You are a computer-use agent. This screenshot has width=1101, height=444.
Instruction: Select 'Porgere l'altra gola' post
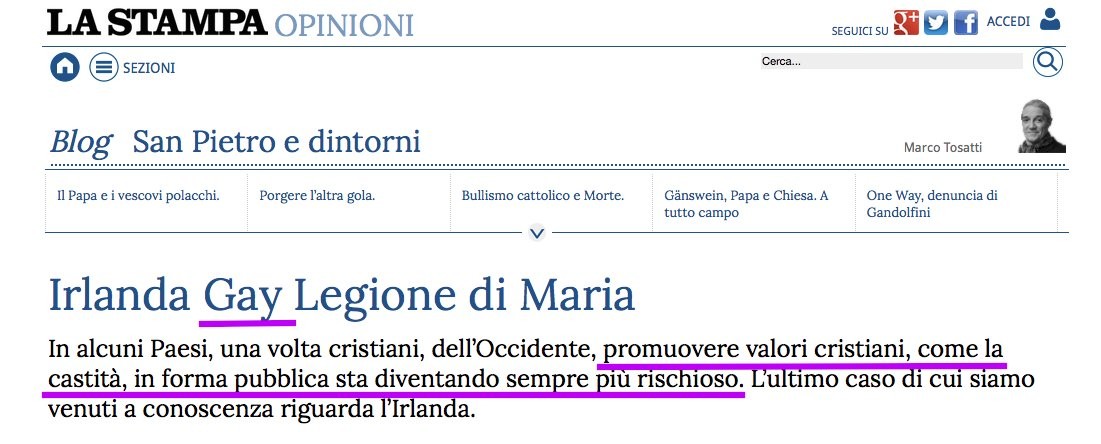pos(317,195)
